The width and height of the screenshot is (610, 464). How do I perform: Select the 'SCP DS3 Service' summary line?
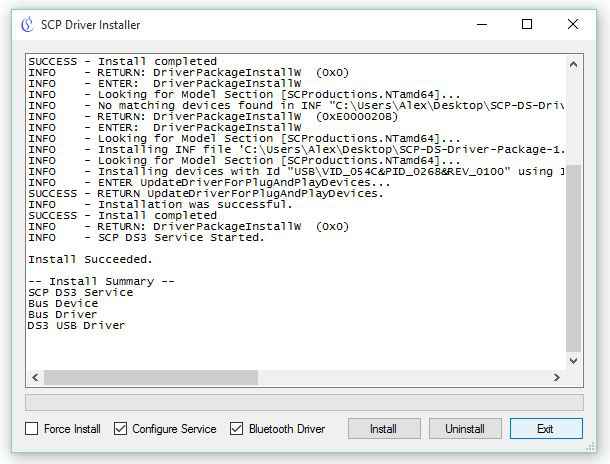[x=81, y=292]
